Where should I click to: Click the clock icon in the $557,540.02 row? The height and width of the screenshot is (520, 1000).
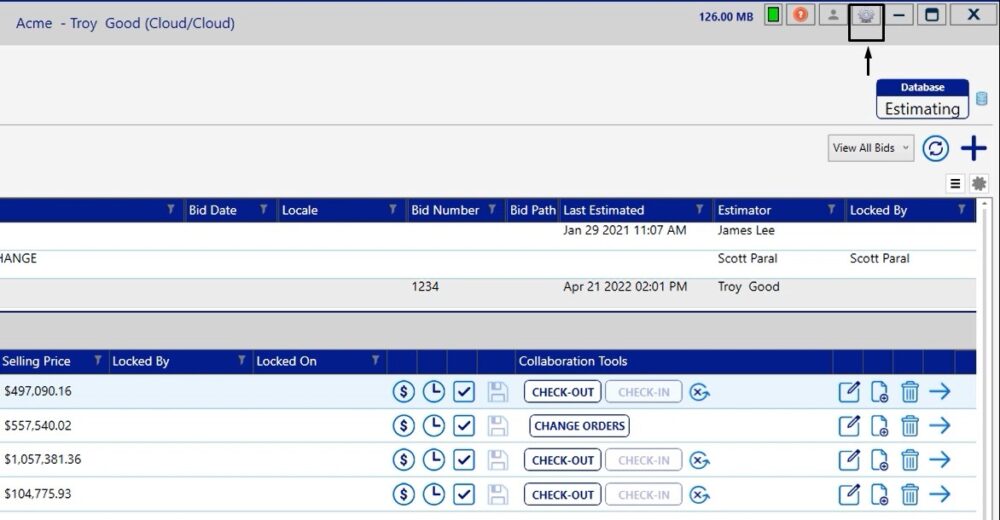click(x=433, y=426)
